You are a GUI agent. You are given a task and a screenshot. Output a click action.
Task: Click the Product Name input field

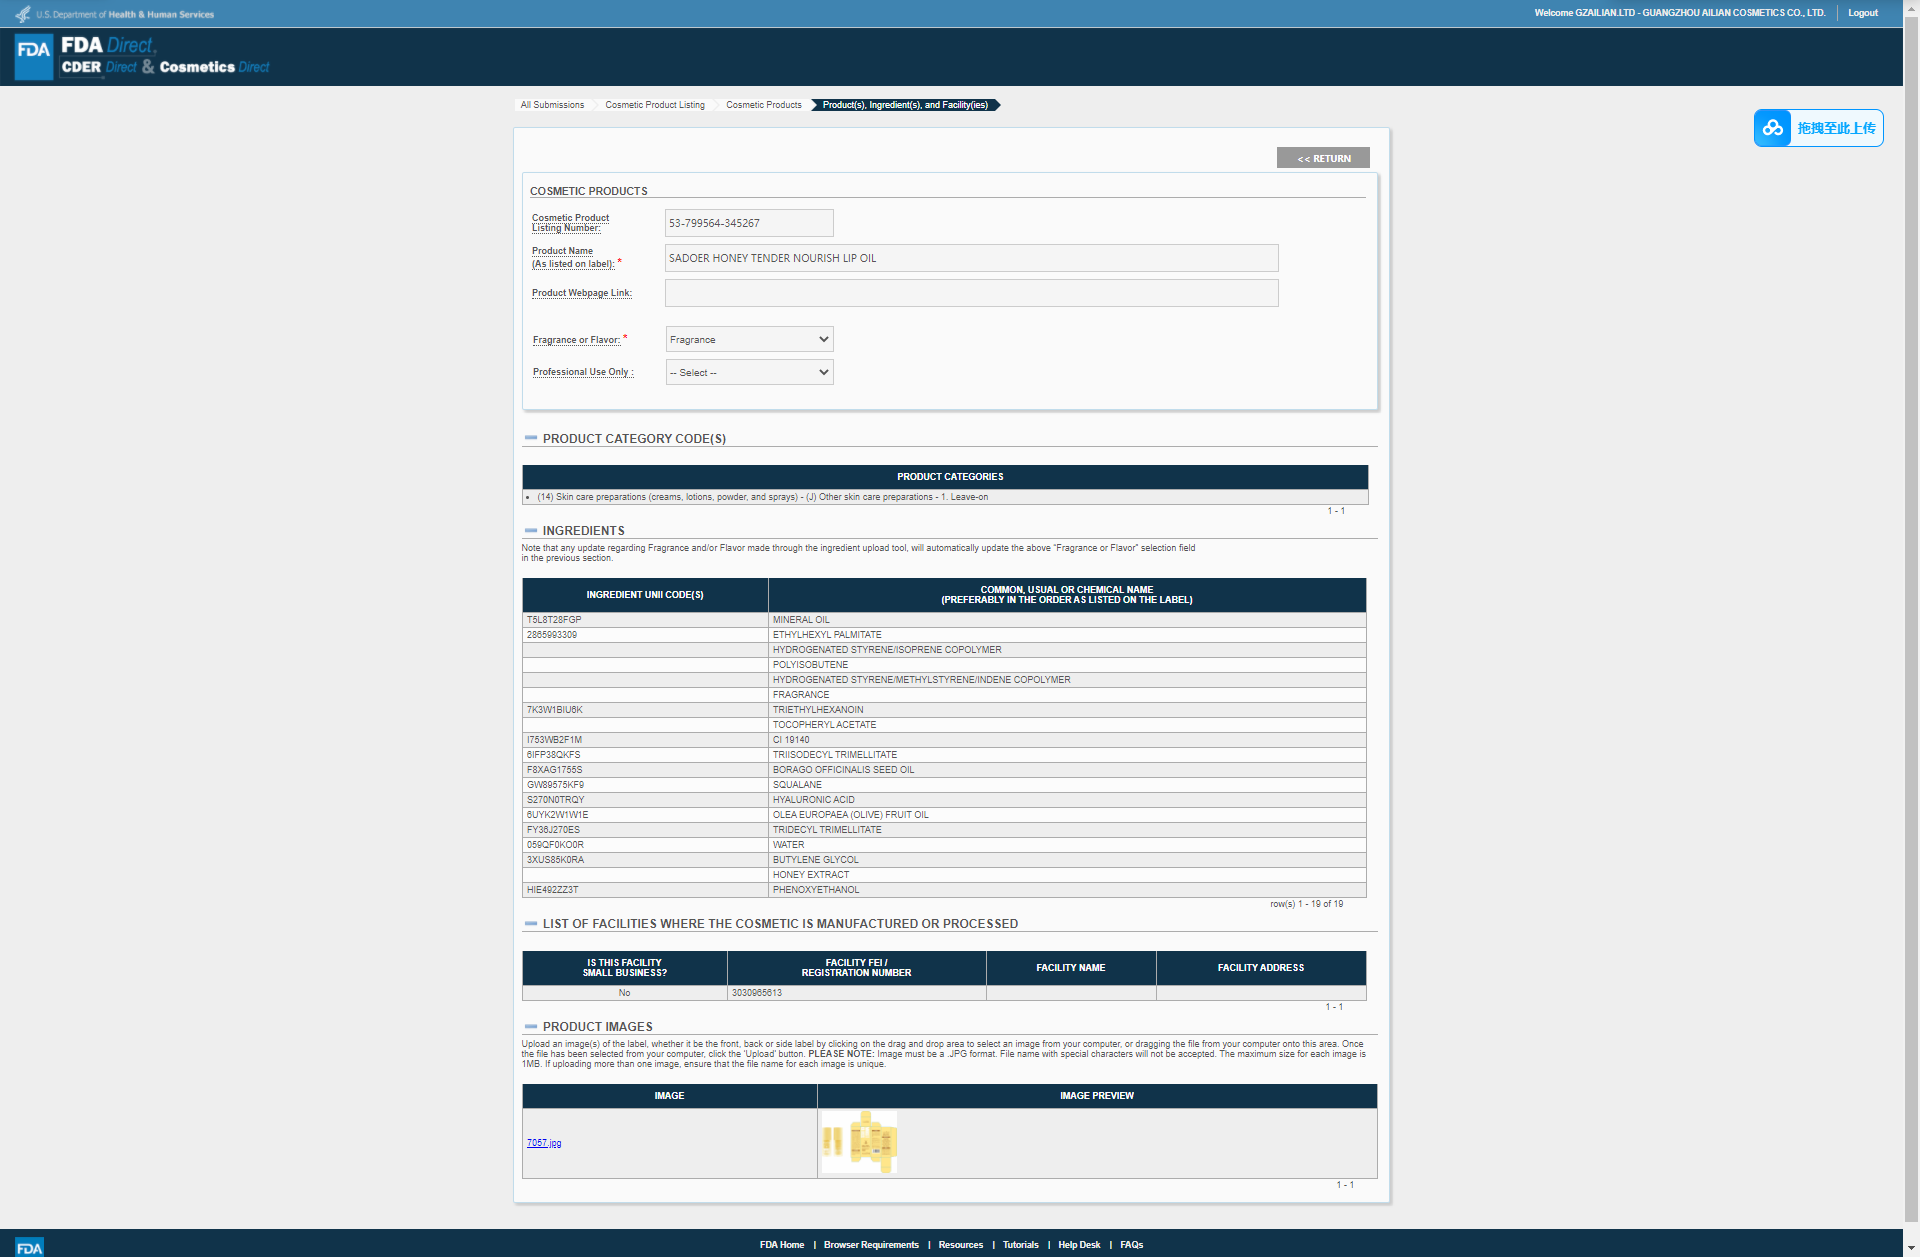[x=971, y=258]
